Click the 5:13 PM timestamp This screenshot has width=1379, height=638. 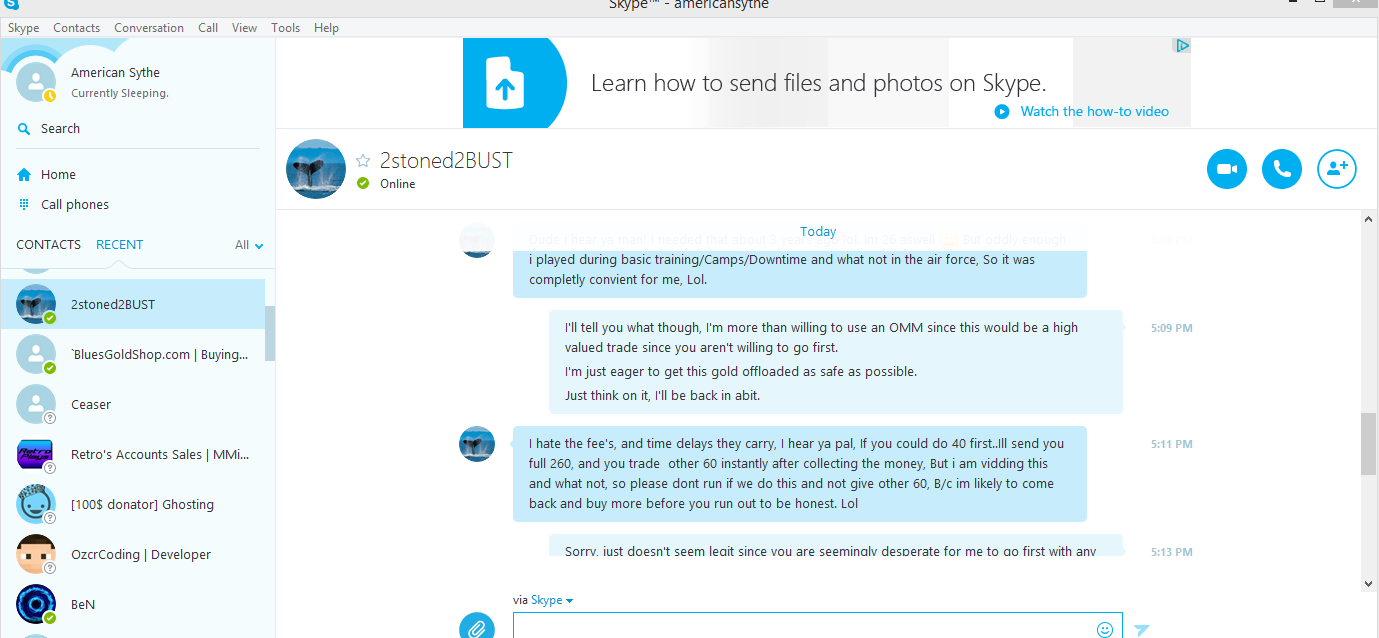(1172, 552)
